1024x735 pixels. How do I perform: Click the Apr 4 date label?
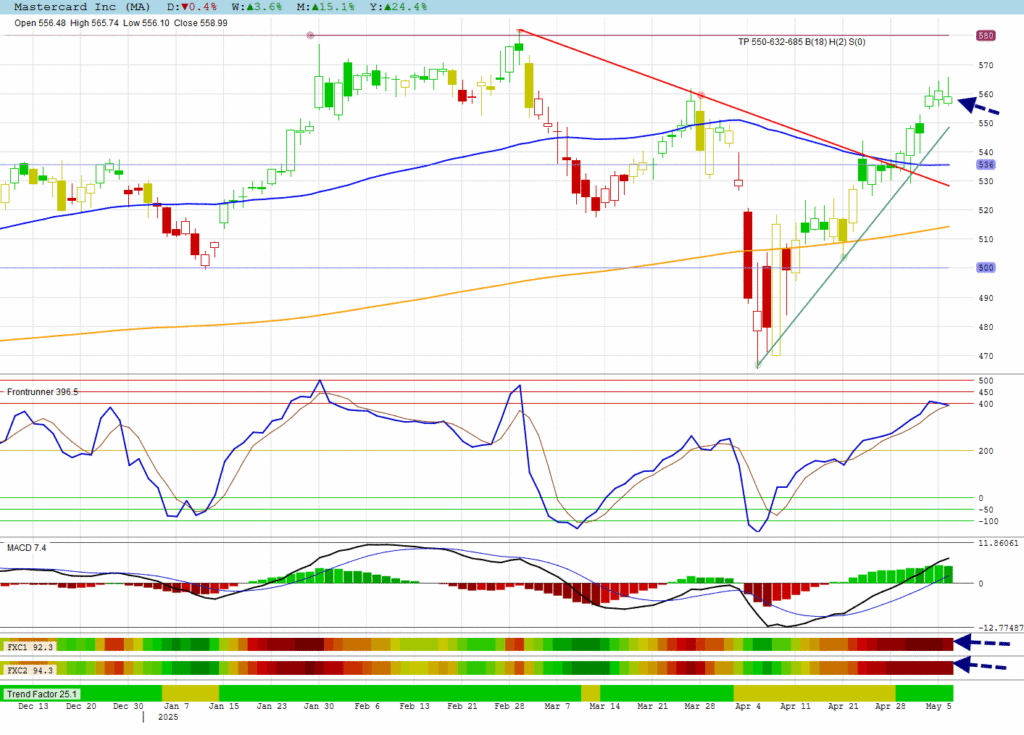748,706
